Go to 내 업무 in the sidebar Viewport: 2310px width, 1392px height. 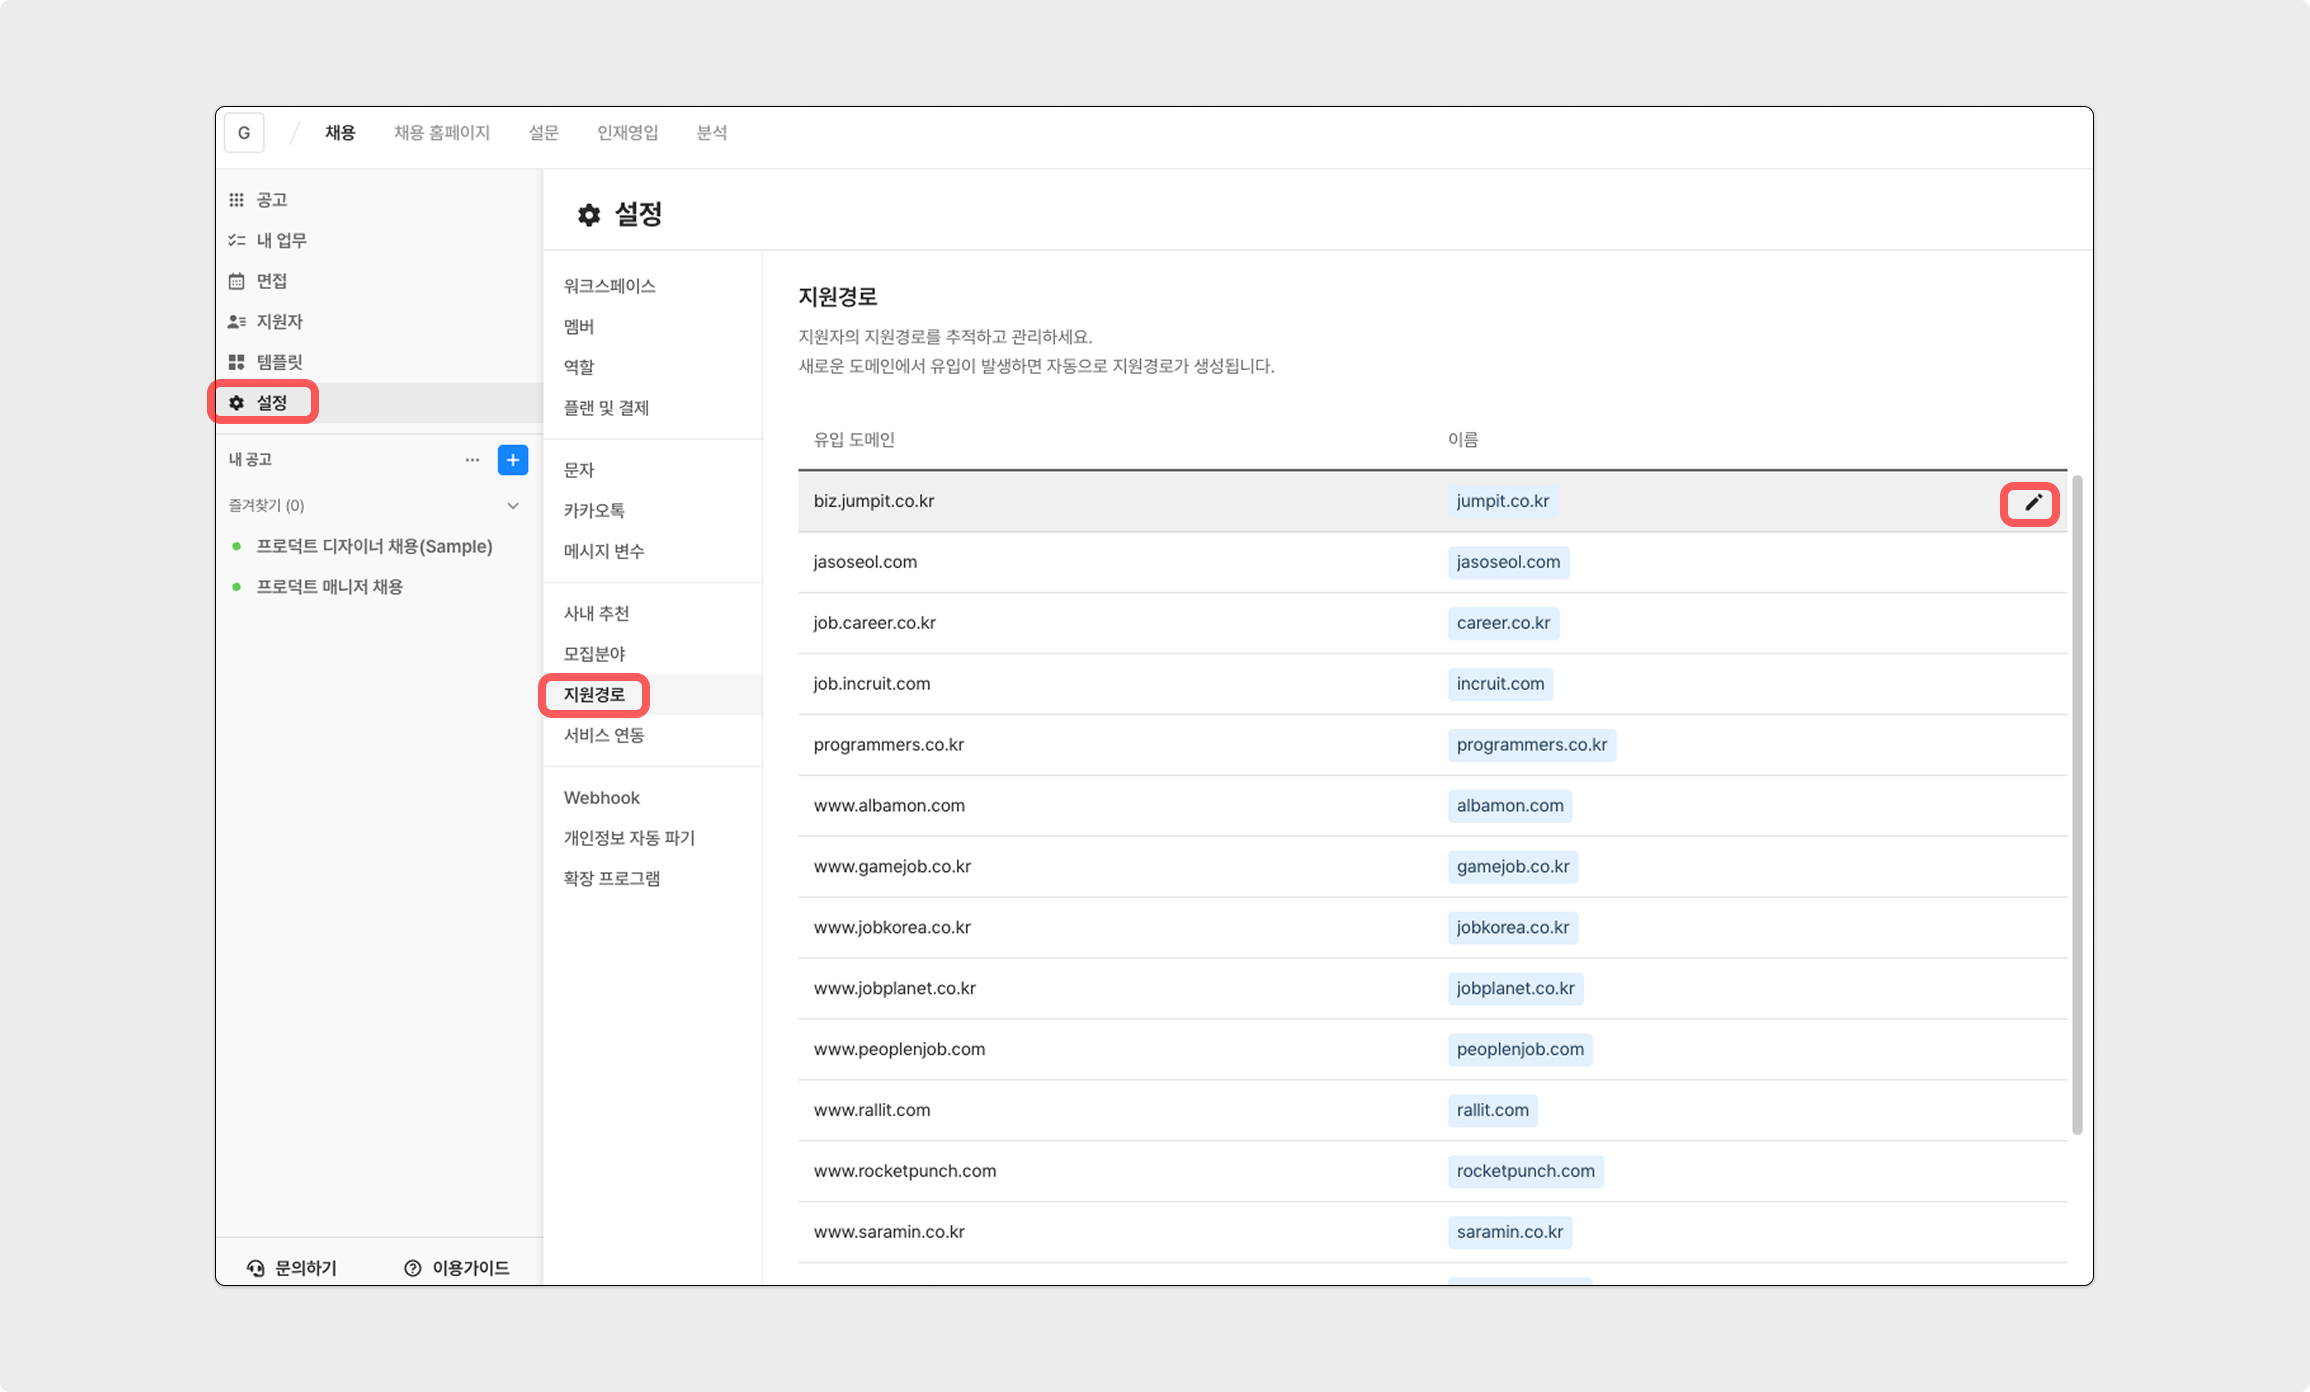(x=282, y=240)
